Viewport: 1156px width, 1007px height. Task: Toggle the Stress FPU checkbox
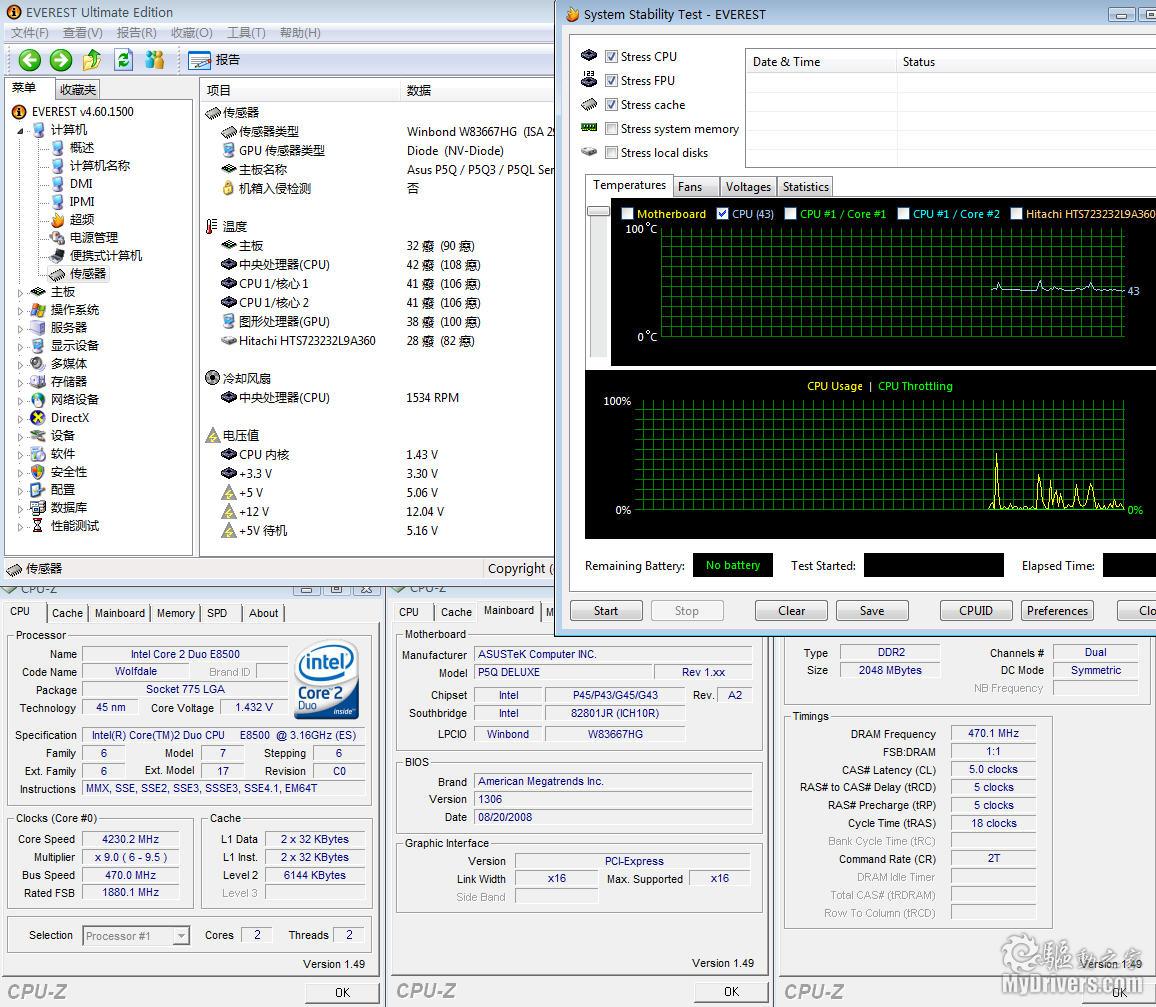tap(611, 80)
